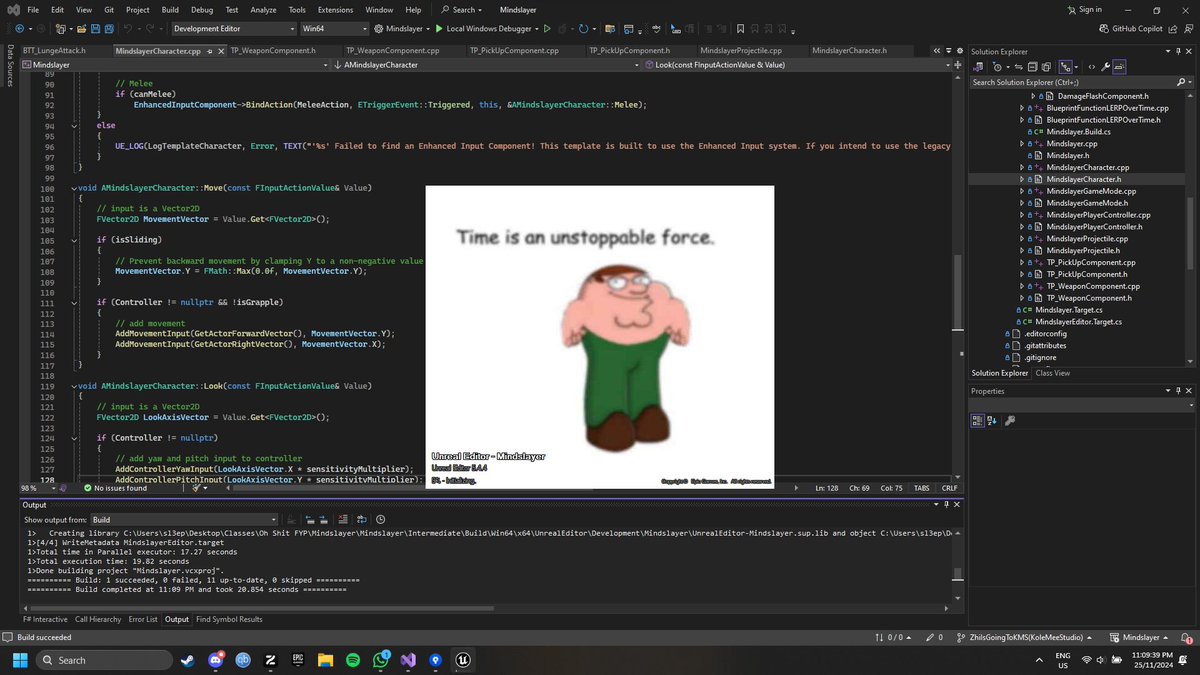Open AMindslayerCharacter class navigation dropdown
The image size is (1200, 675).
pyautogui.click(x=485, y=65)
